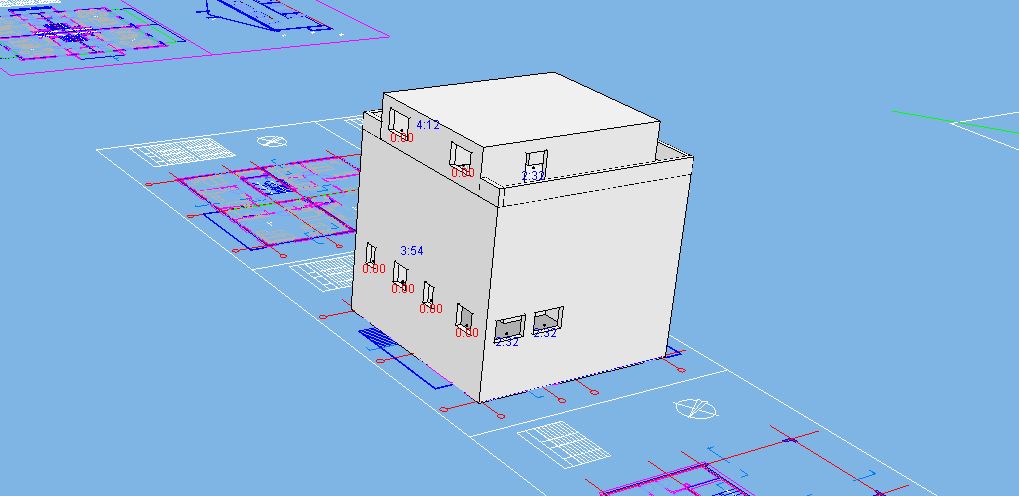The image size is (1019, 496).
Task: Select the roof terrace parapet on the right side
Action: tap(676, 158)
